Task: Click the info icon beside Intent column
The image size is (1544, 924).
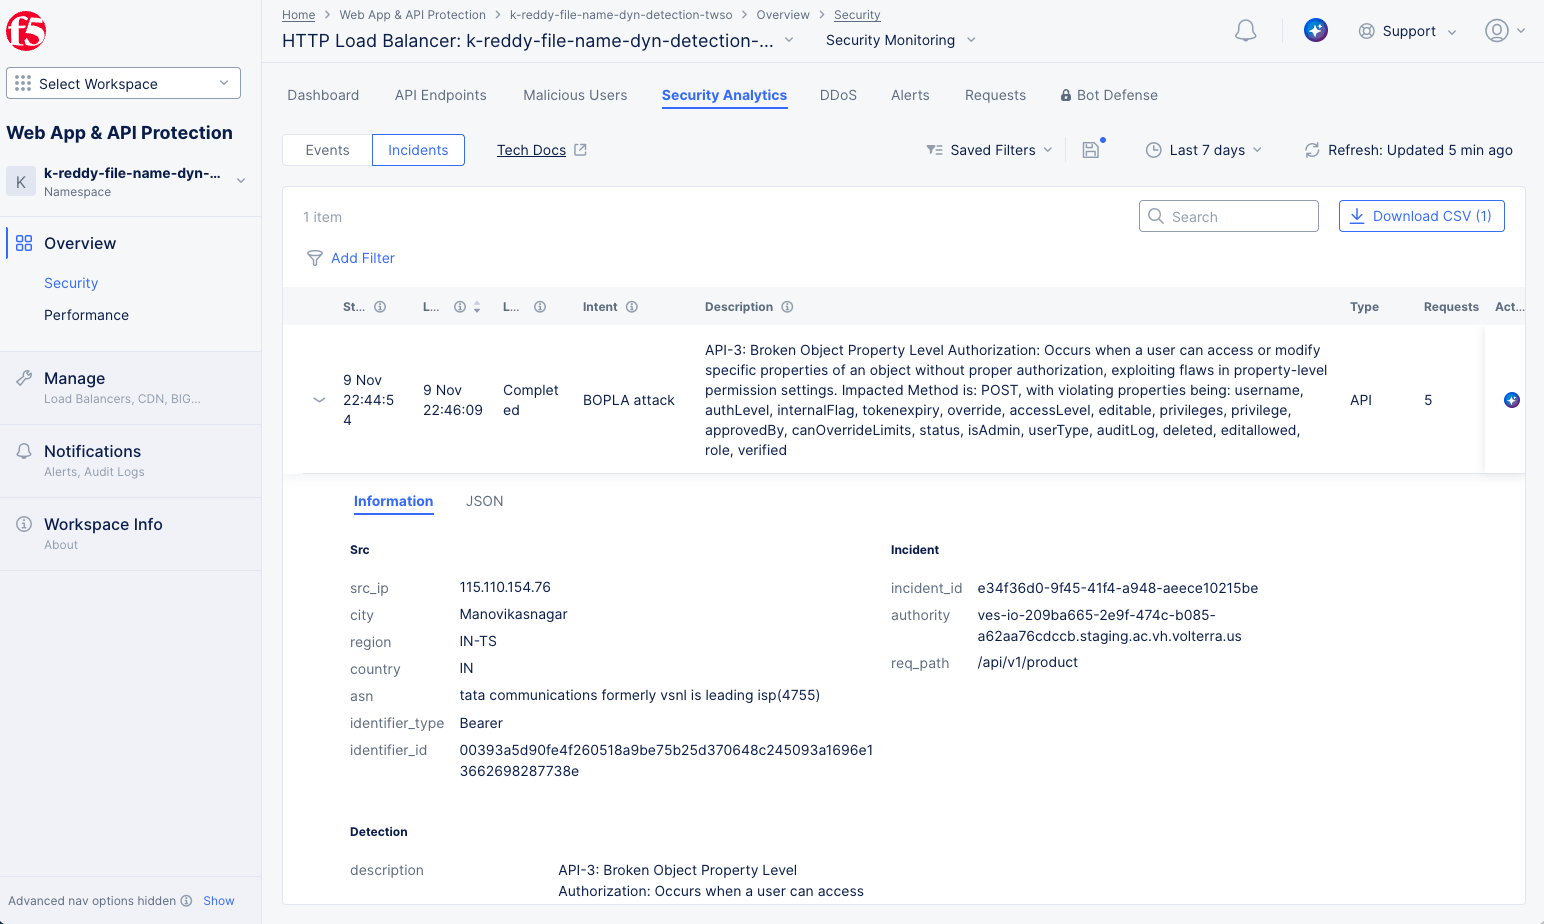Action: [x=632, y=307]
